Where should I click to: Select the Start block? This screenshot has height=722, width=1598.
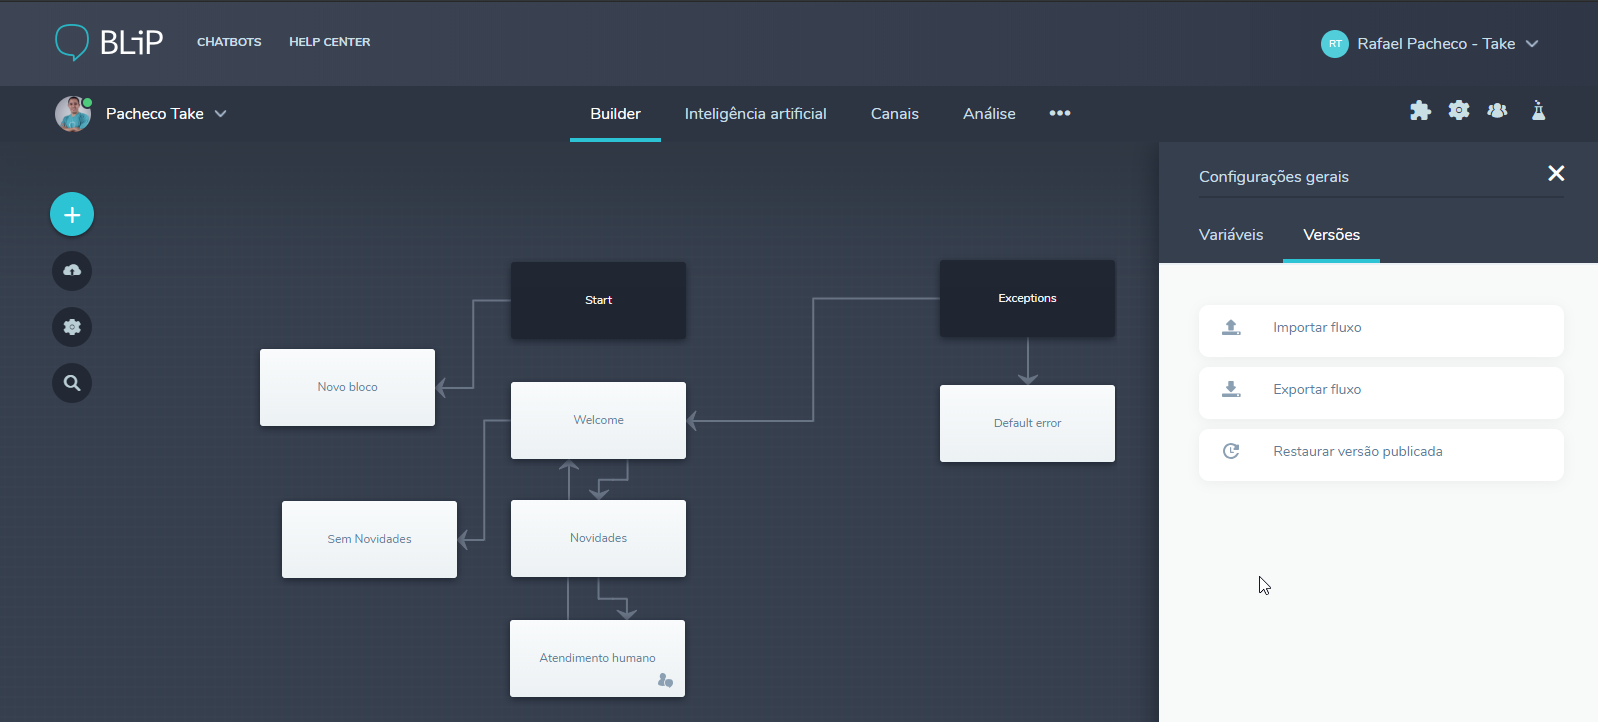598,300
